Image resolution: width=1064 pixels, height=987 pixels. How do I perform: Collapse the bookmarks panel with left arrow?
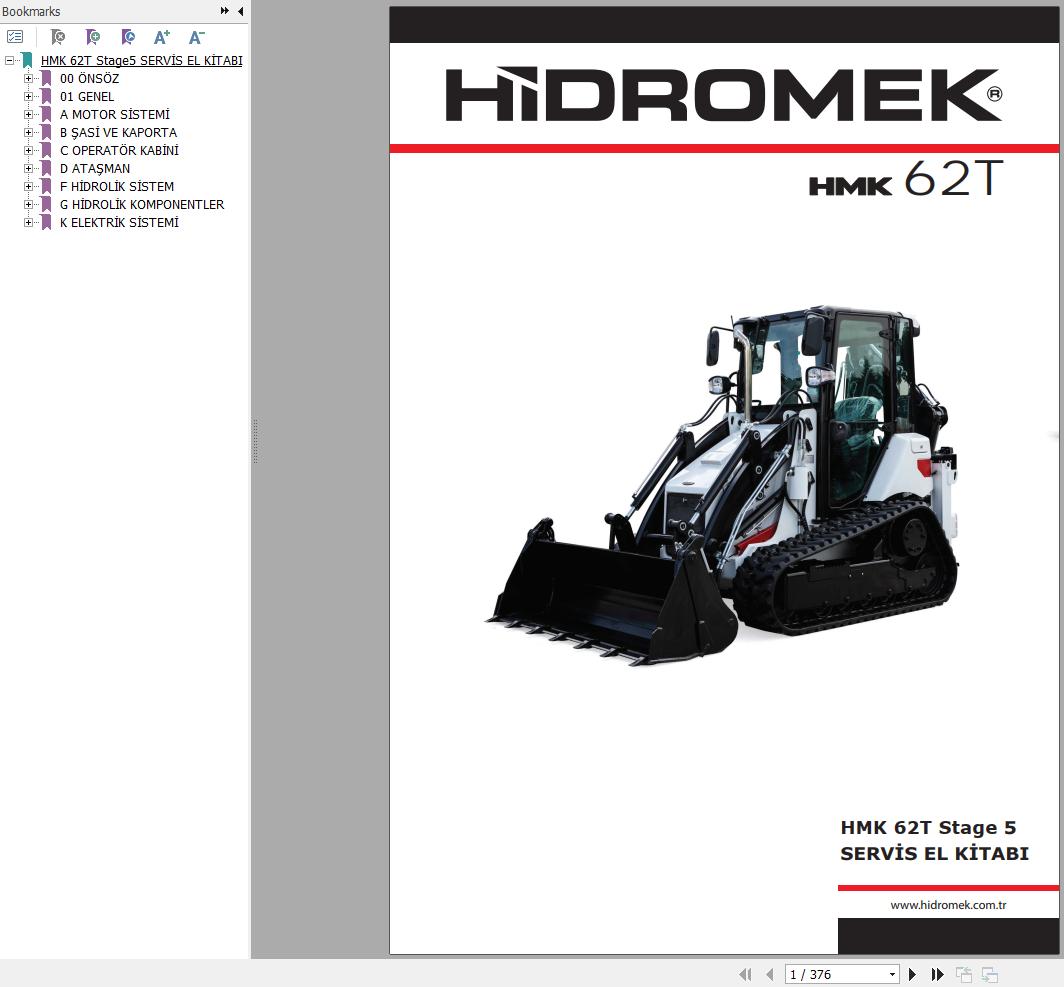pos(240,11)
